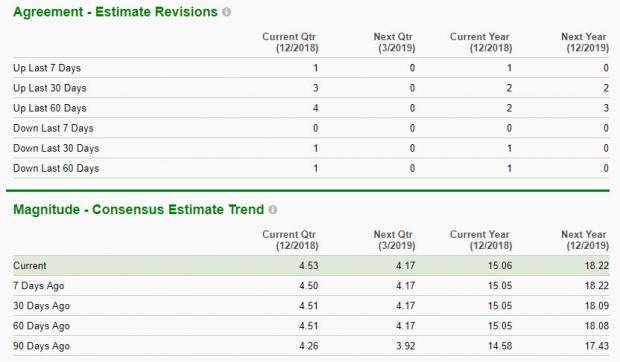Screen dimensions: 620x362
Task: Select Down Last 7 Days row label
Action: pos(53,128)
